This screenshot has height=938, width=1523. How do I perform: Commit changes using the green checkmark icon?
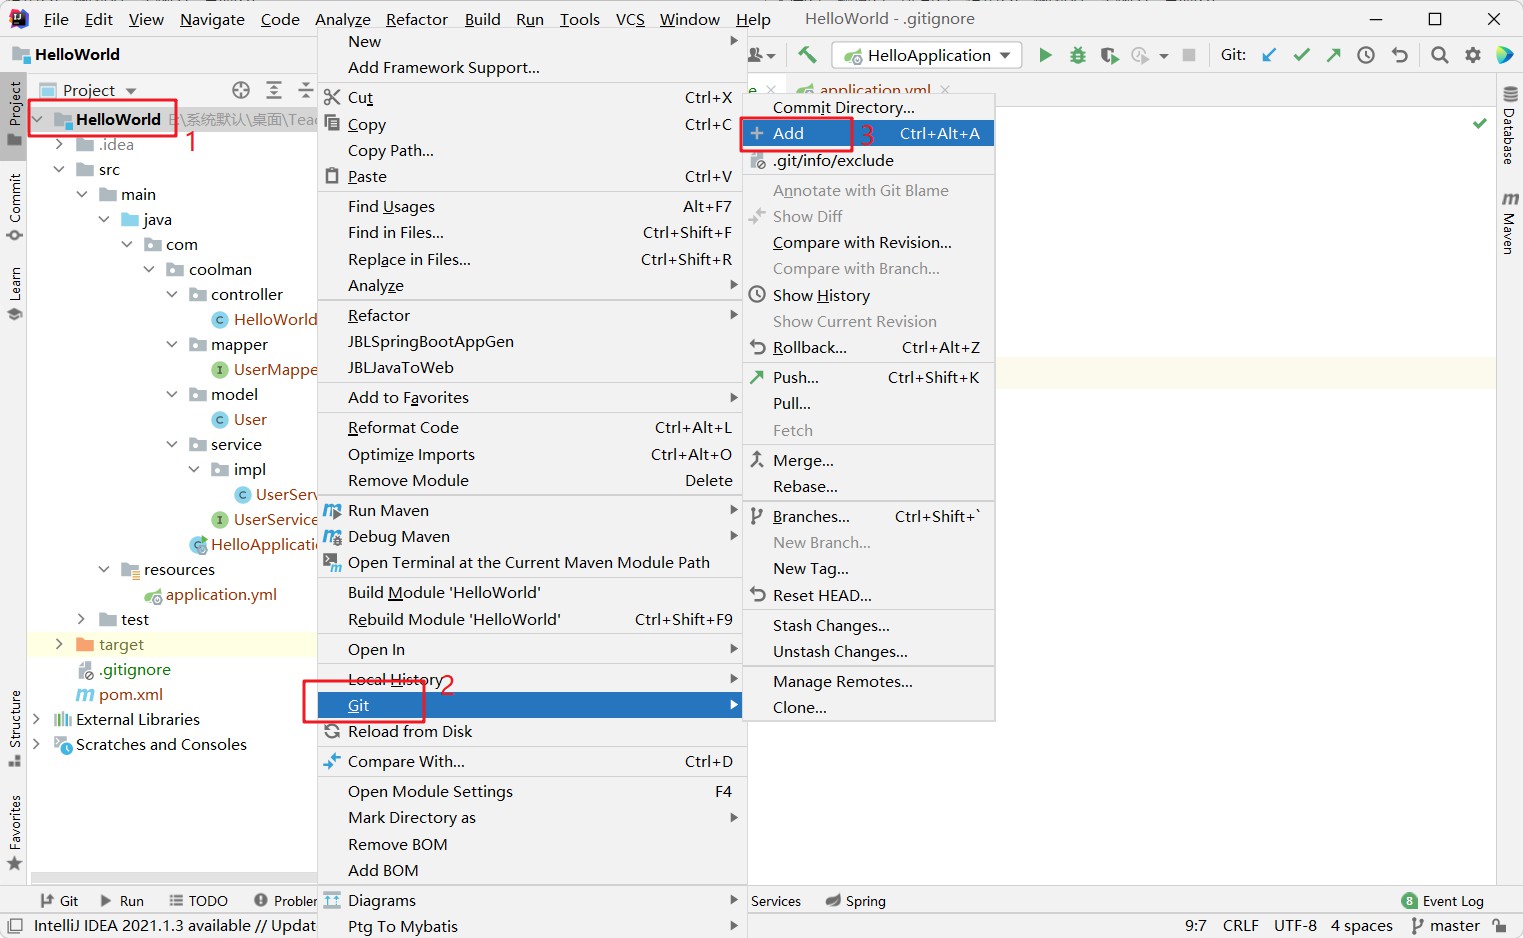point(1301,55)
